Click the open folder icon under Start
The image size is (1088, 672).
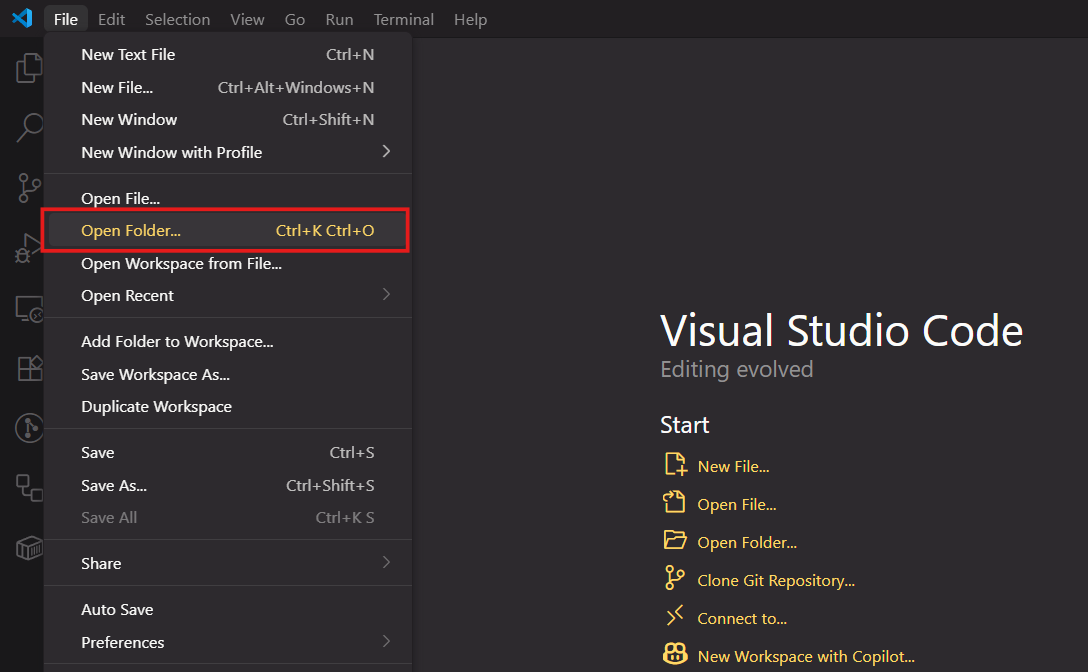675,539
